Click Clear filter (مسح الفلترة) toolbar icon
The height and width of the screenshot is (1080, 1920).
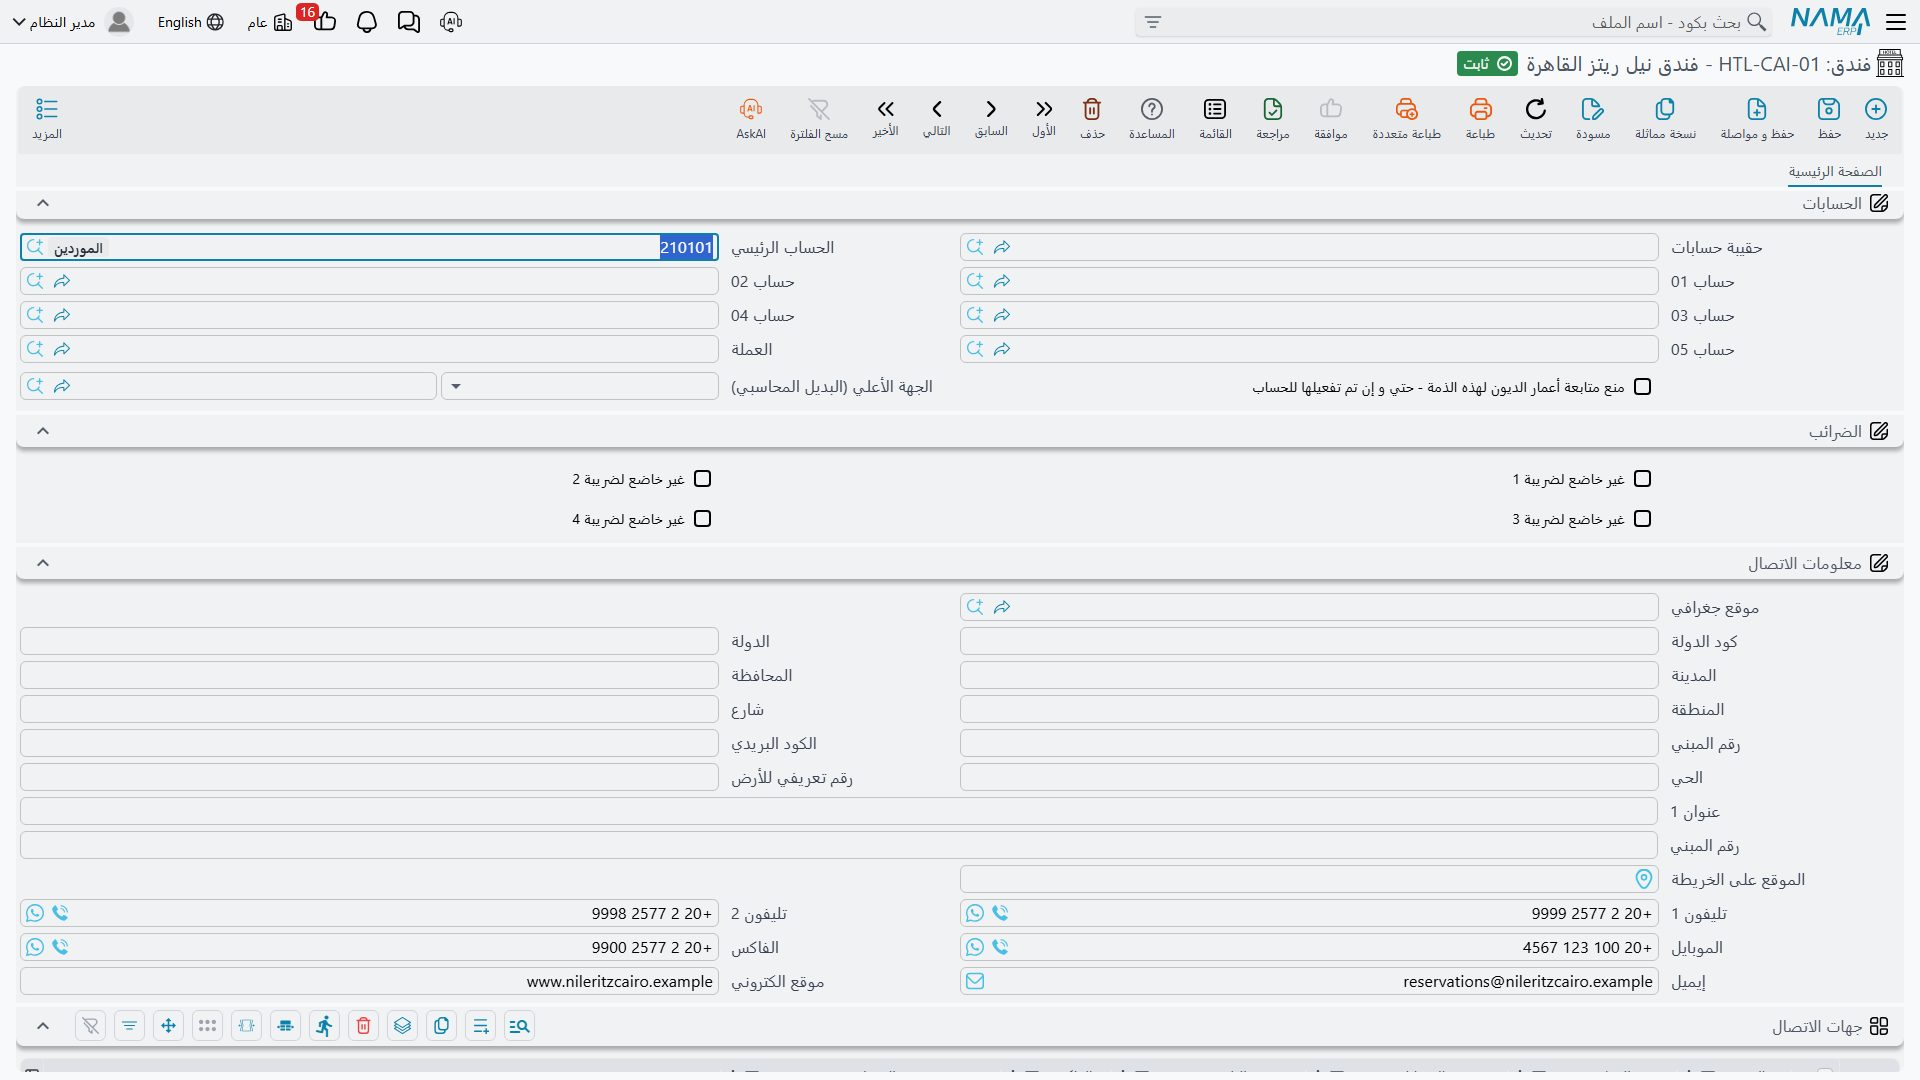coord(819,109)
